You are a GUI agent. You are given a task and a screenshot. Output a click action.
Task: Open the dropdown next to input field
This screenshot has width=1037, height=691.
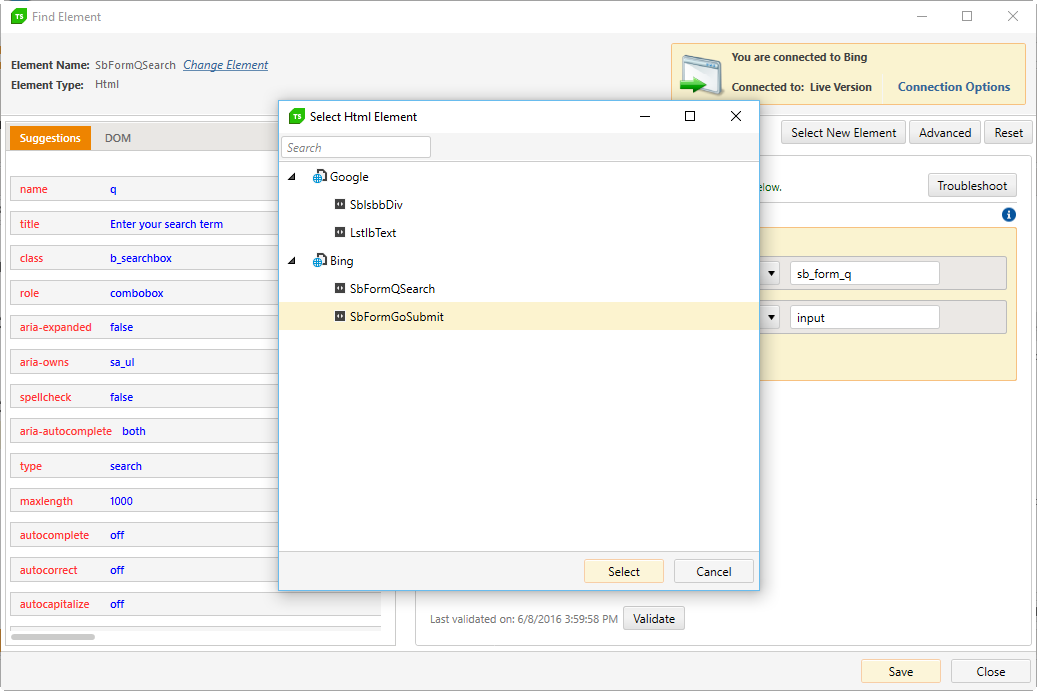point(771,317)
